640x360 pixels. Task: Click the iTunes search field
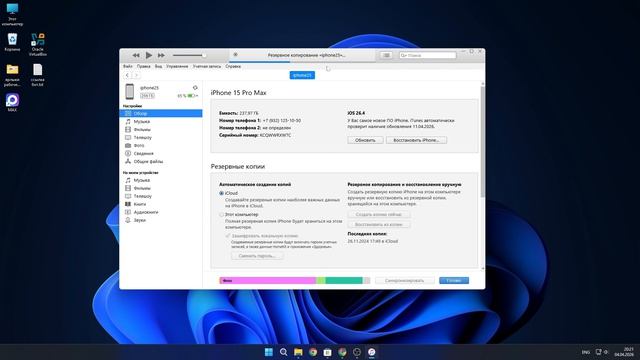(x=427, y=55)
